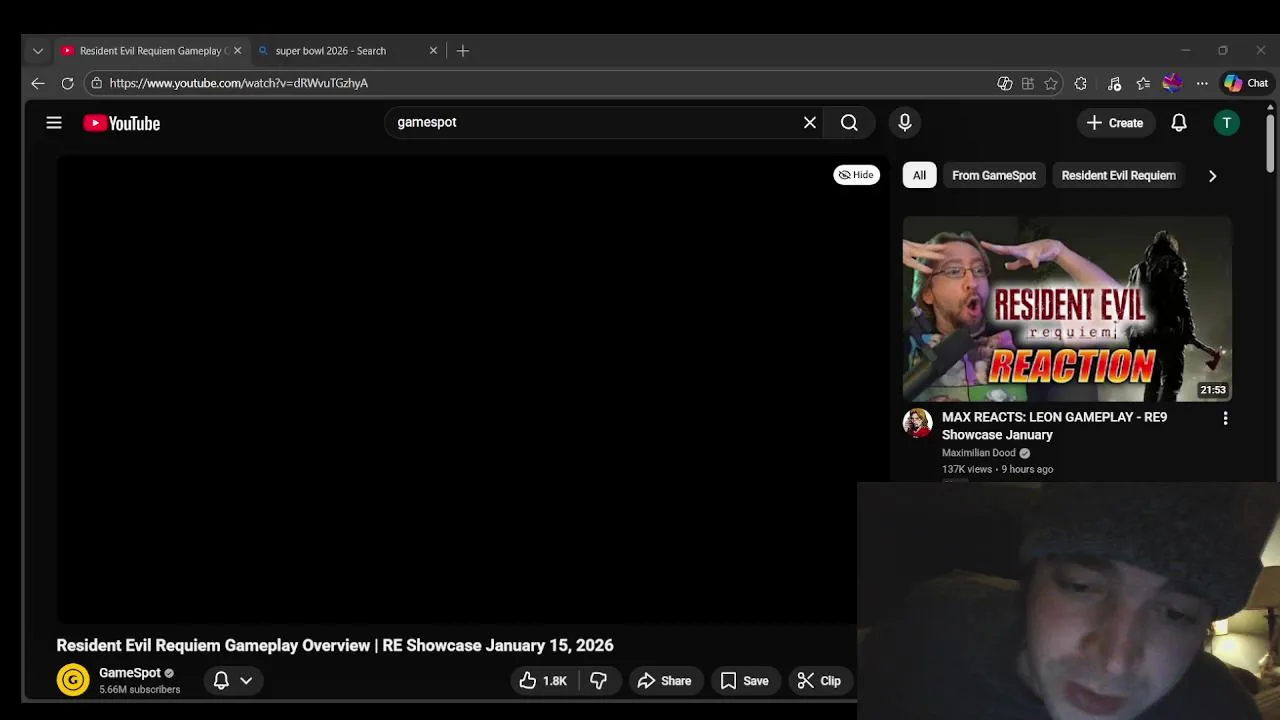The image size is (1280, 720).
Task: Open browser settings and more menu
Action: (x=1202, y=84)
